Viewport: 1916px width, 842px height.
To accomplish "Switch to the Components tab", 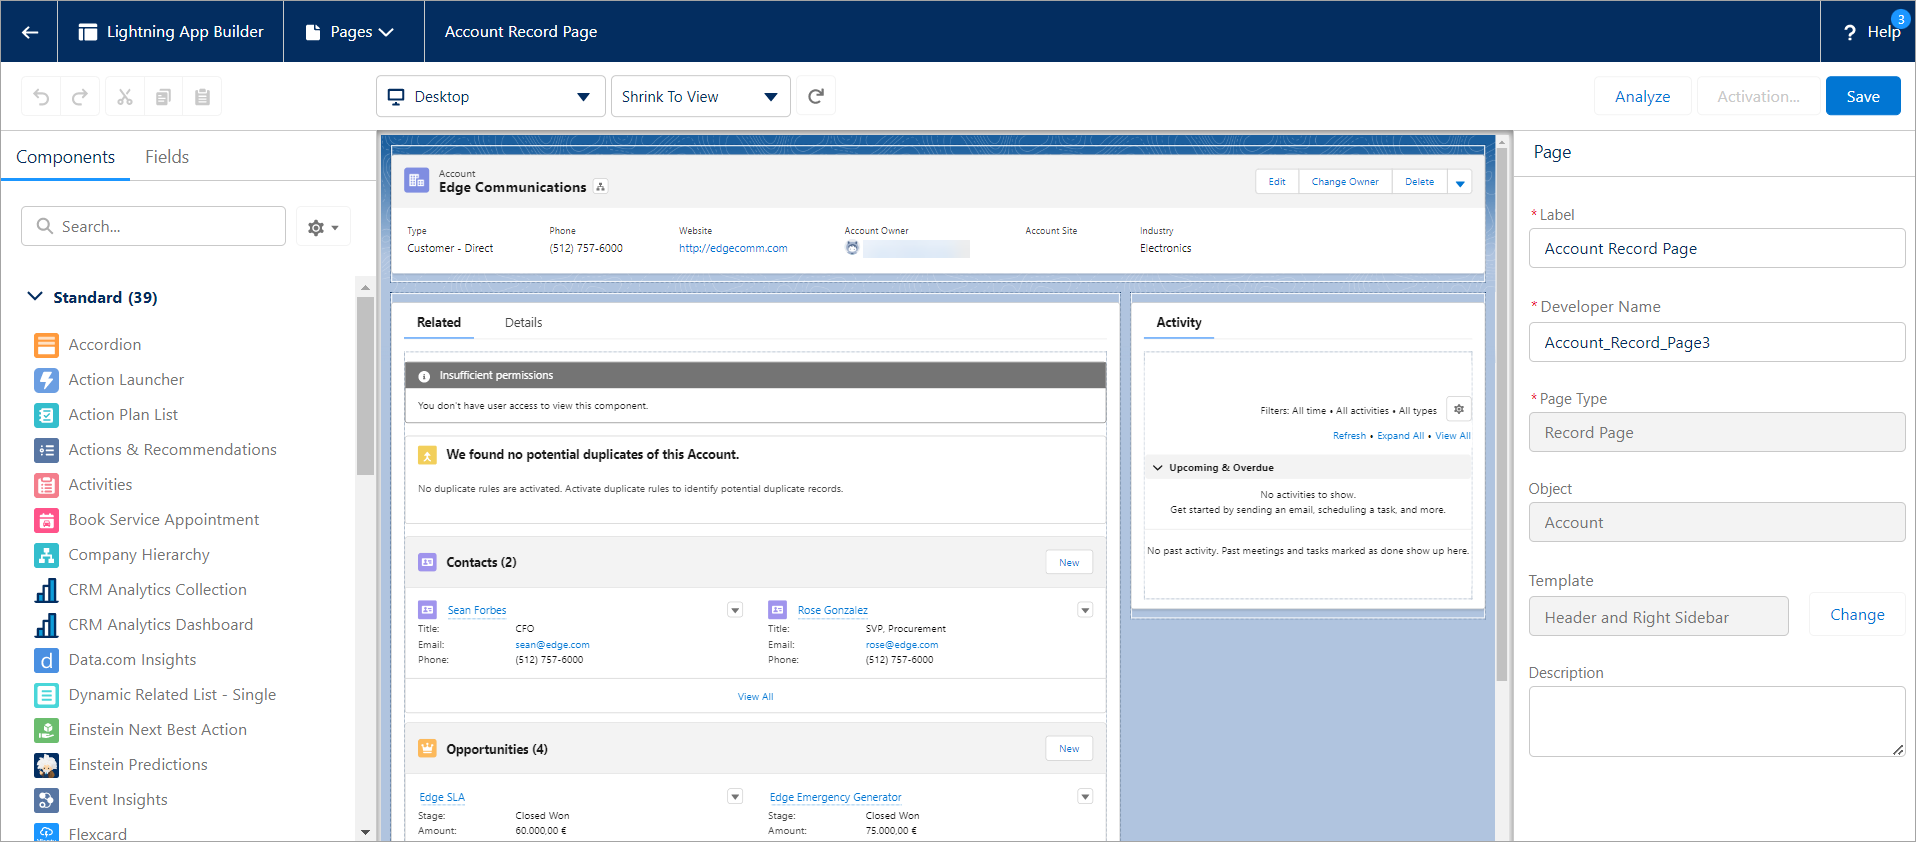I will pyautogui.click(x=65, y=157).
